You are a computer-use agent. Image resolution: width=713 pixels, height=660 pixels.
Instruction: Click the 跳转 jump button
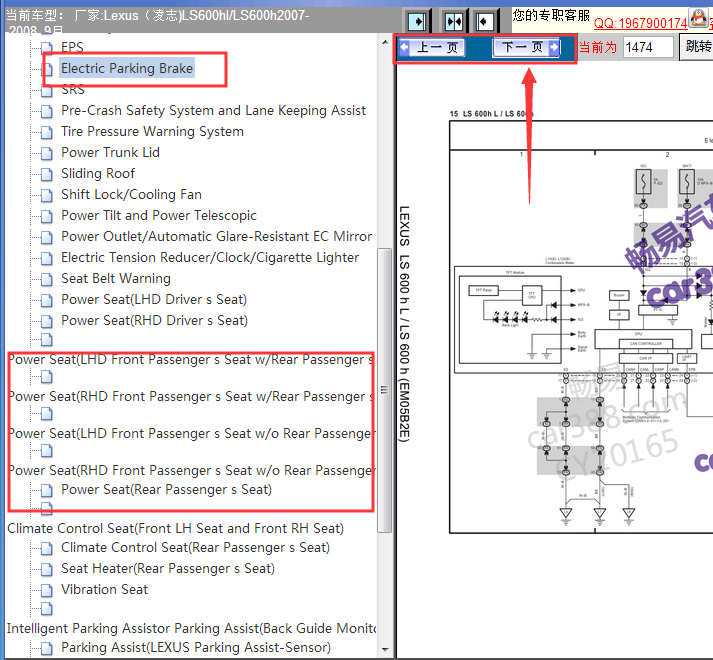(x=697, y=47)
